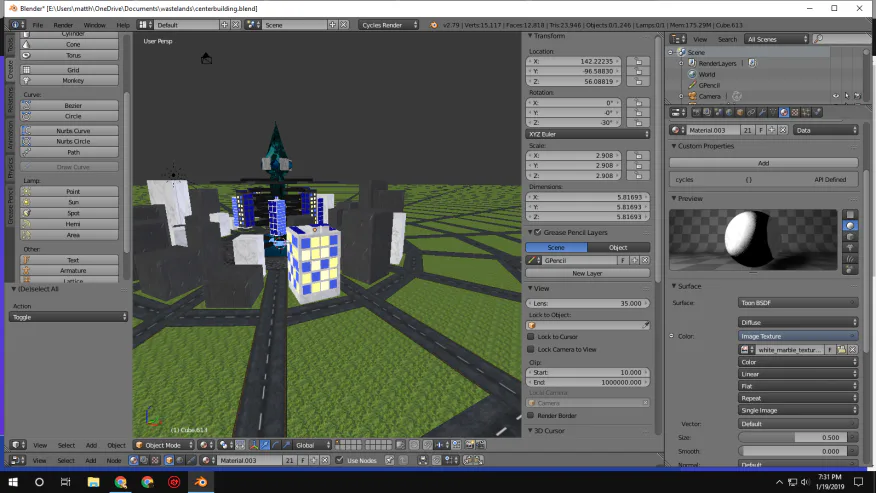Click the Lens field showing 35.000

tap(588, 303)
